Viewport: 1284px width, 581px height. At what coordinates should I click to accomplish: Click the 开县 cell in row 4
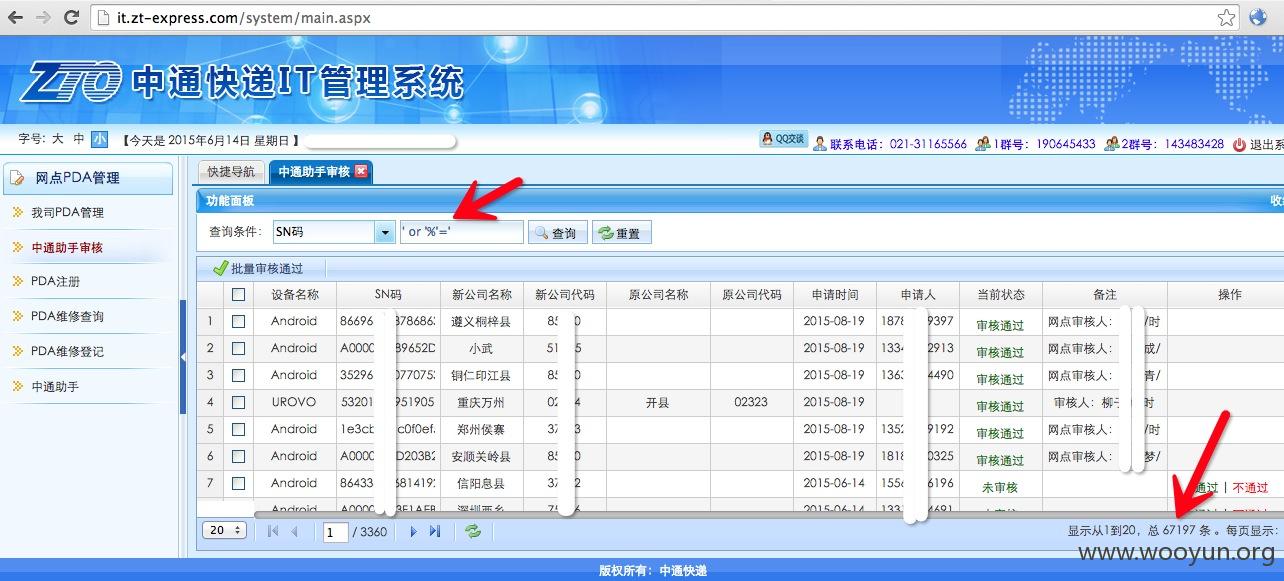pyautogui.click(x=657, y=402)
